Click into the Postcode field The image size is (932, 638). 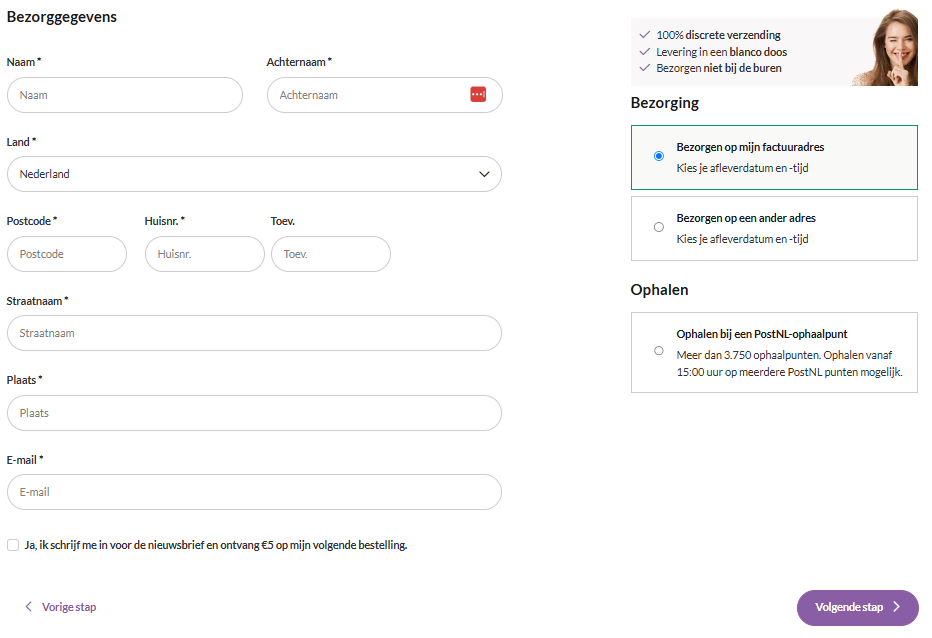[67, 254]
